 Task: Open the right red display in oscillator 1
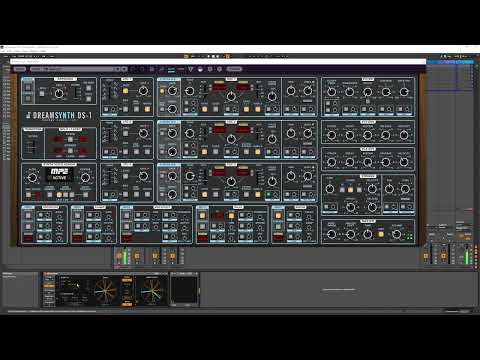tap(243, 88)
